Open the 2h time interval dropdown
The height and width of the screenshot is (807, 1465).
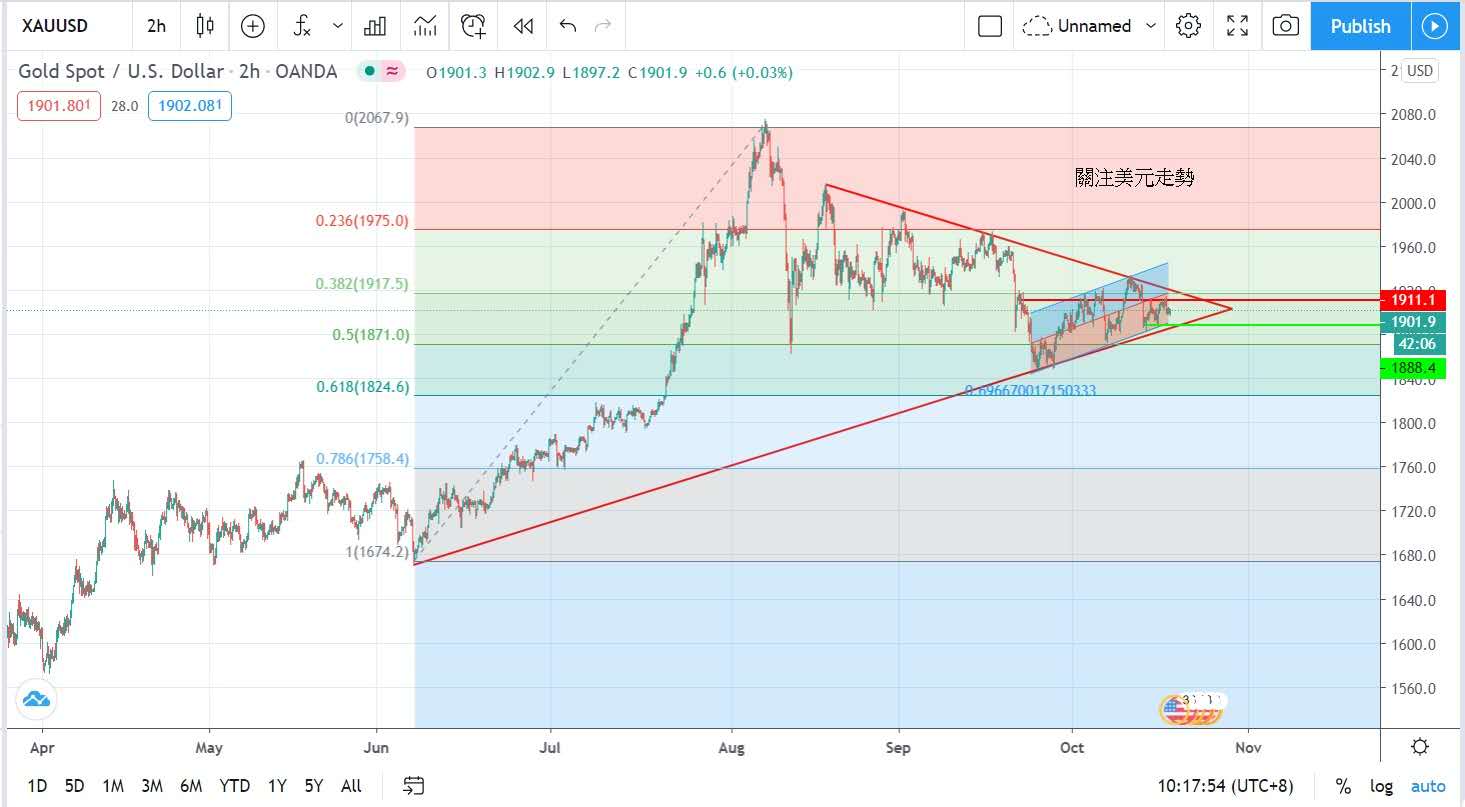156,26
